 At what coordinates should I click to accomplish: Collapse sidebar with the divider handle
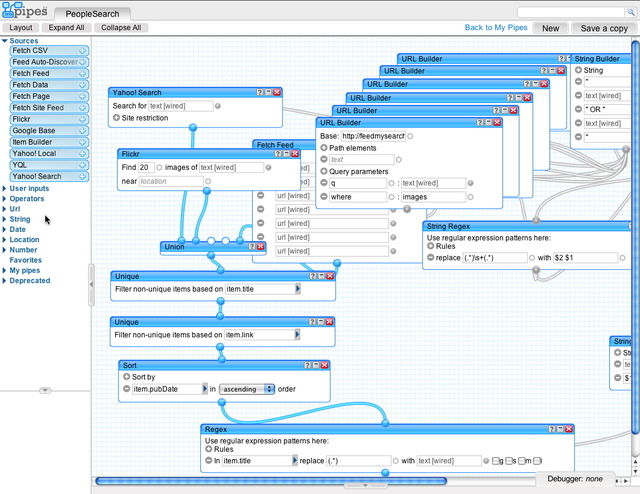click(91, 285)
